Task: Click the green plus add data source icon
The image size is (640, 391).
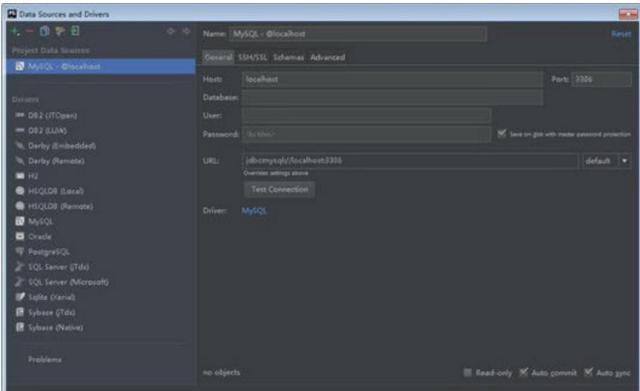Action: 16,31
